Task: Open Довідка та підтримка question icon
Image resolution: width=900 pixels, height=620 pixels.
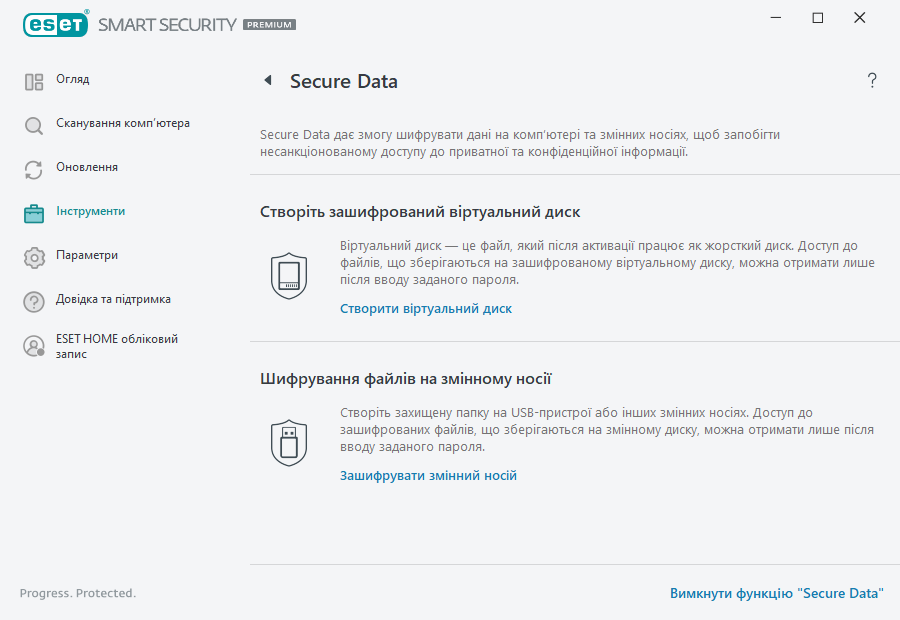Action: tap(33, 299)
